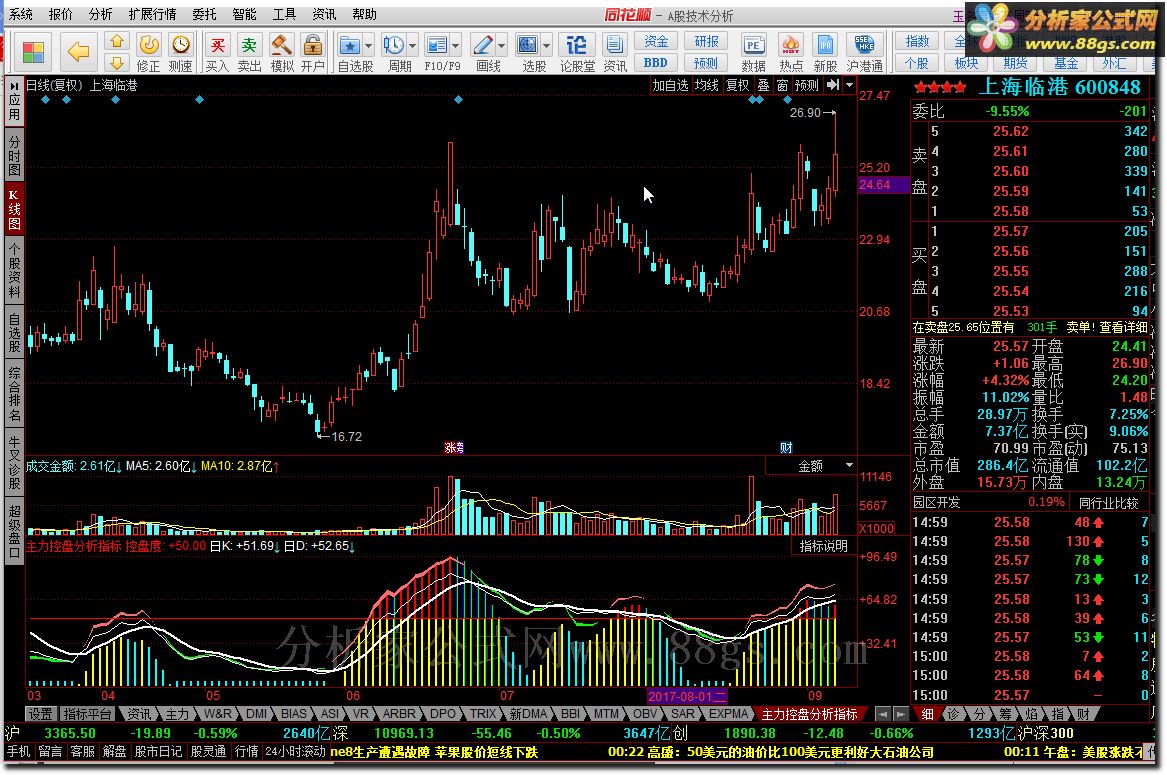
Task: Select the 细 detail tab in quote panel
Action: point(927,714)
